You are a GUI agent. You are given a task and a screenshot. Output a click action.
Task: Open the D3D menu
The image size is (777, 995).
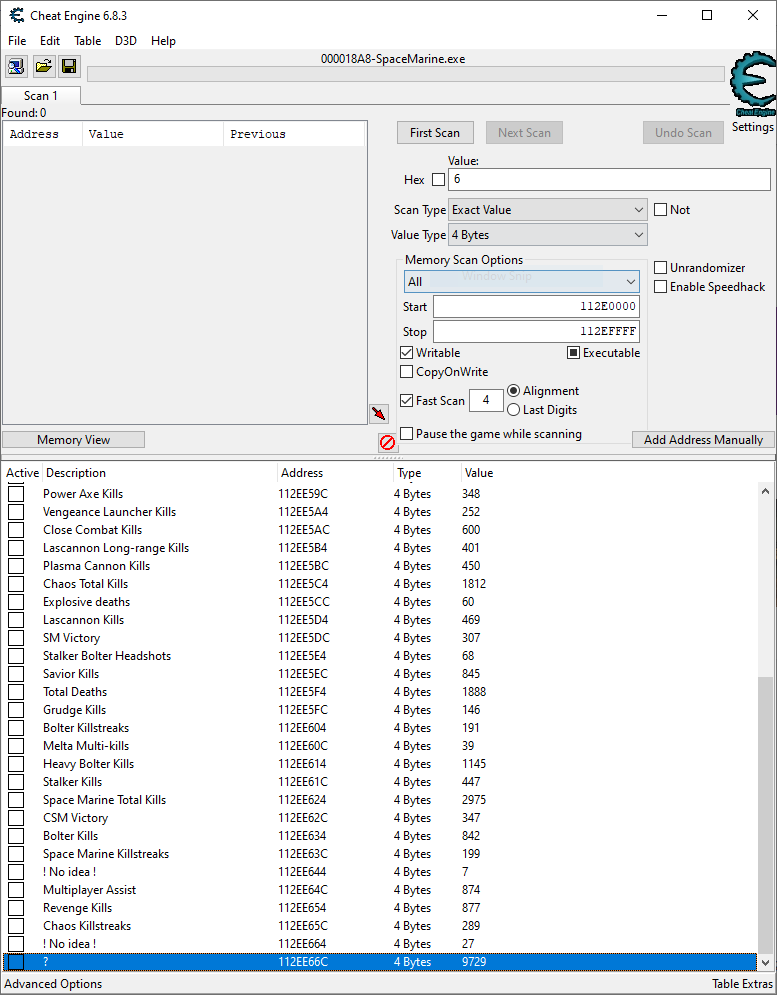coord(126,41)
